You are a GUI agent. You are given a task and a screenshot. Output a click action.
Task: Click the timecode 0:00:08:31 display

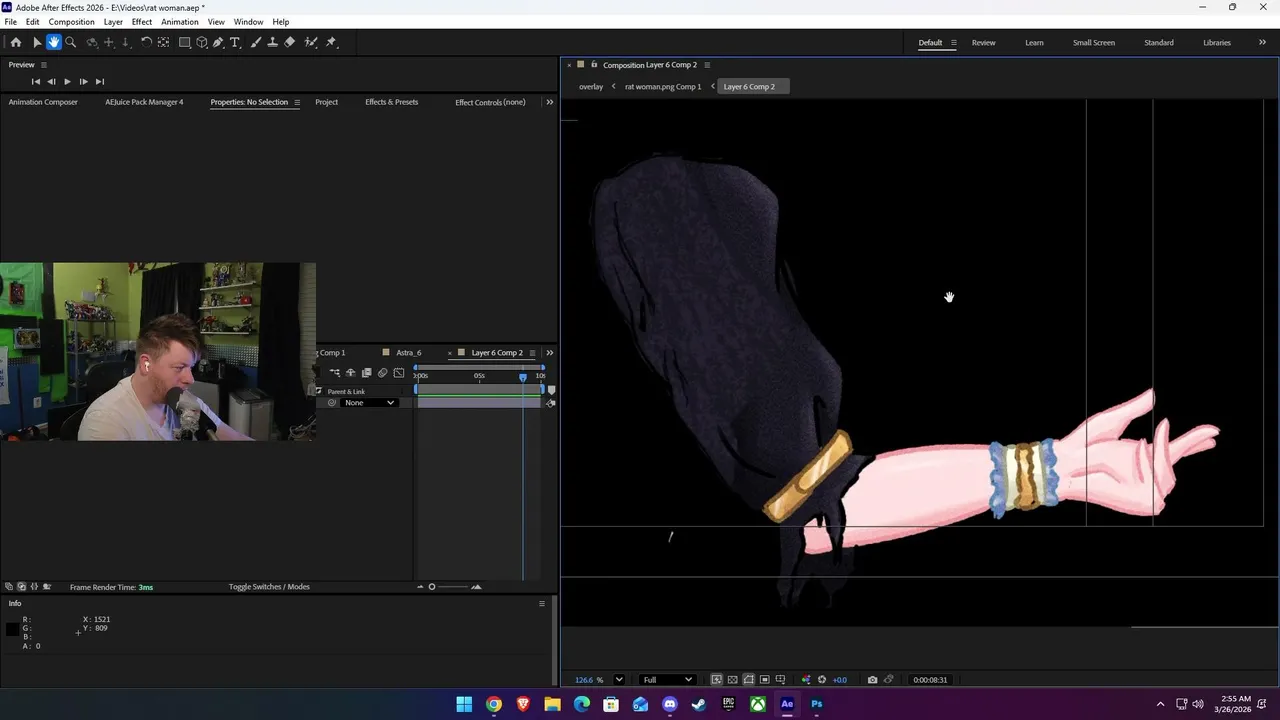(x=930, y=680)
